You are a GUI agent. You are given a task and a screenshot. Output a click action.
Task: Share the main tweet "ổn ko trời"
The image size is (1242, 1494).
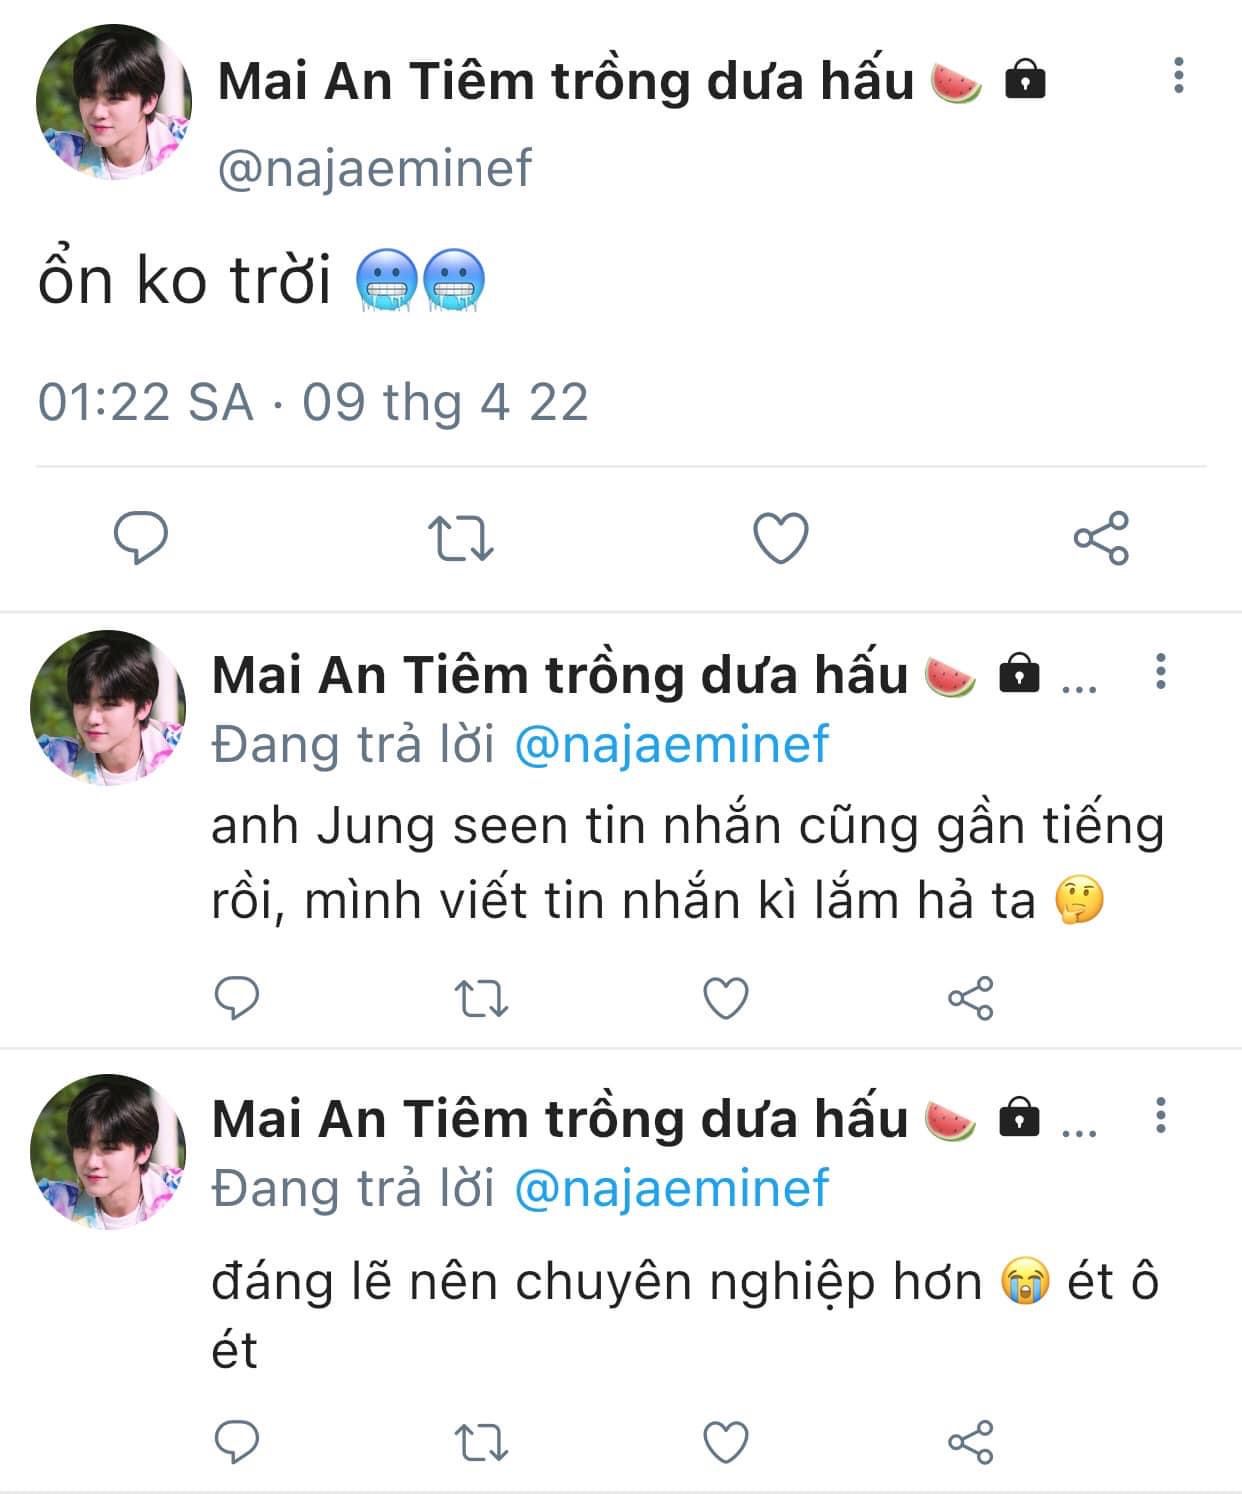[1101, 538]
